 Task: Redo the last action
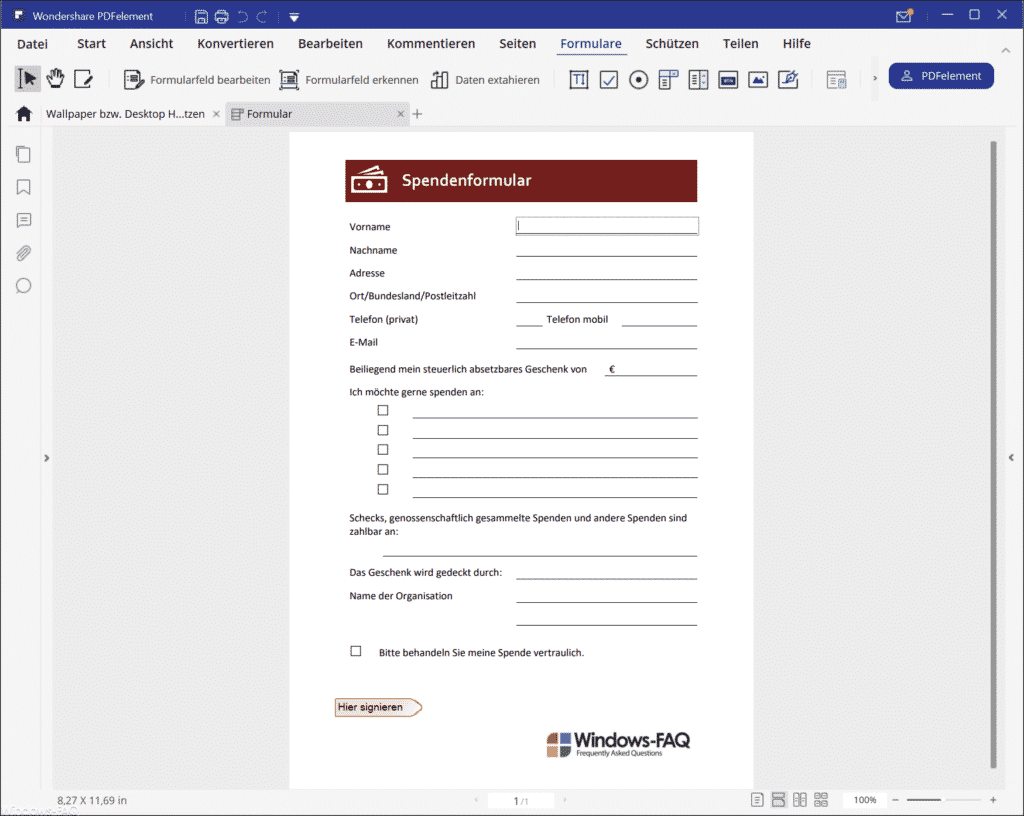click(262, 16)
